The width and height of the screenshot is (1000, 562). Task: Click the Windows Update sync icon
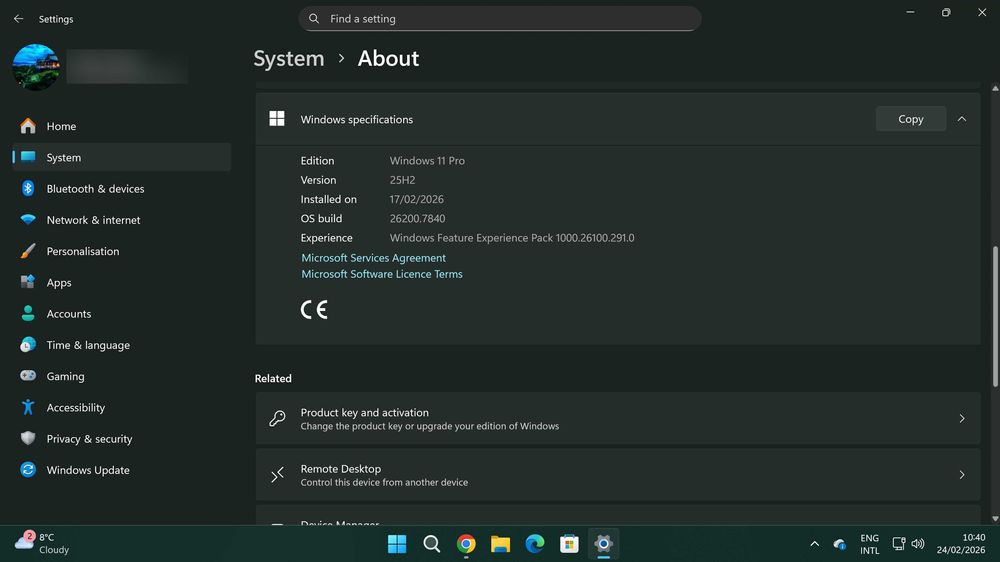(x=28, y=470)
